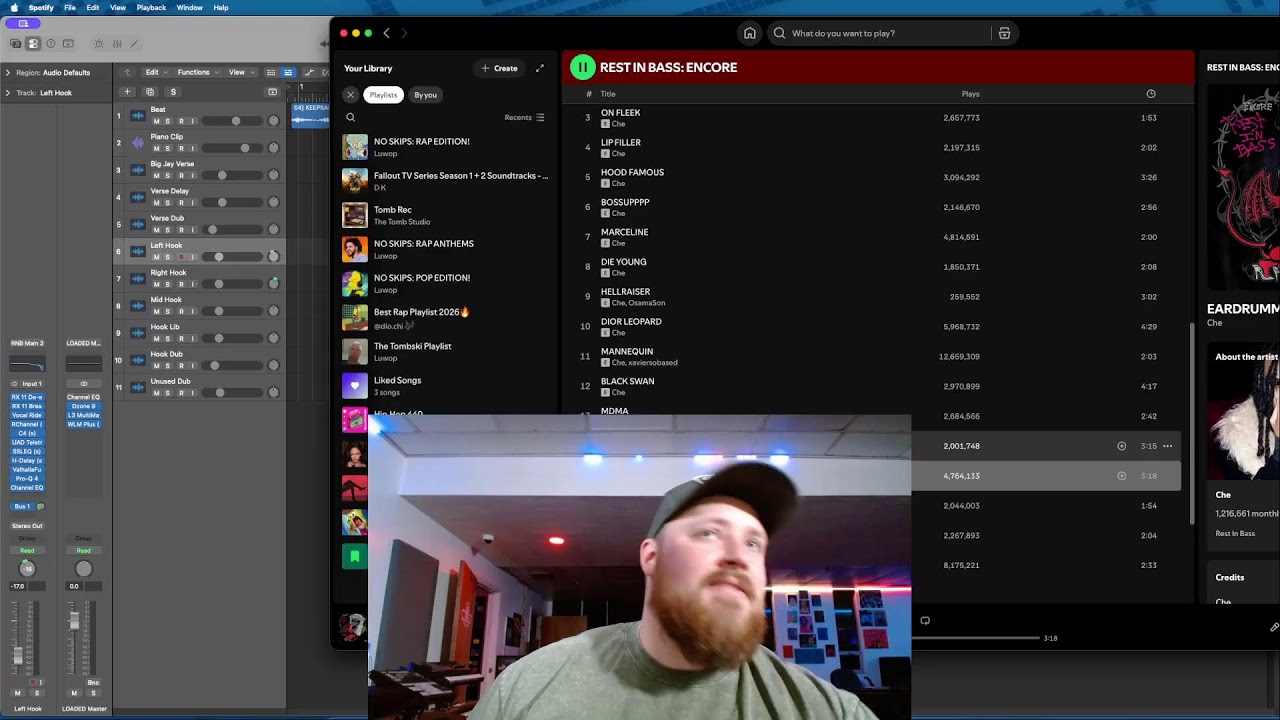
Task: Expand the Region: Audio Defaults section
Action: pos(7,73)
